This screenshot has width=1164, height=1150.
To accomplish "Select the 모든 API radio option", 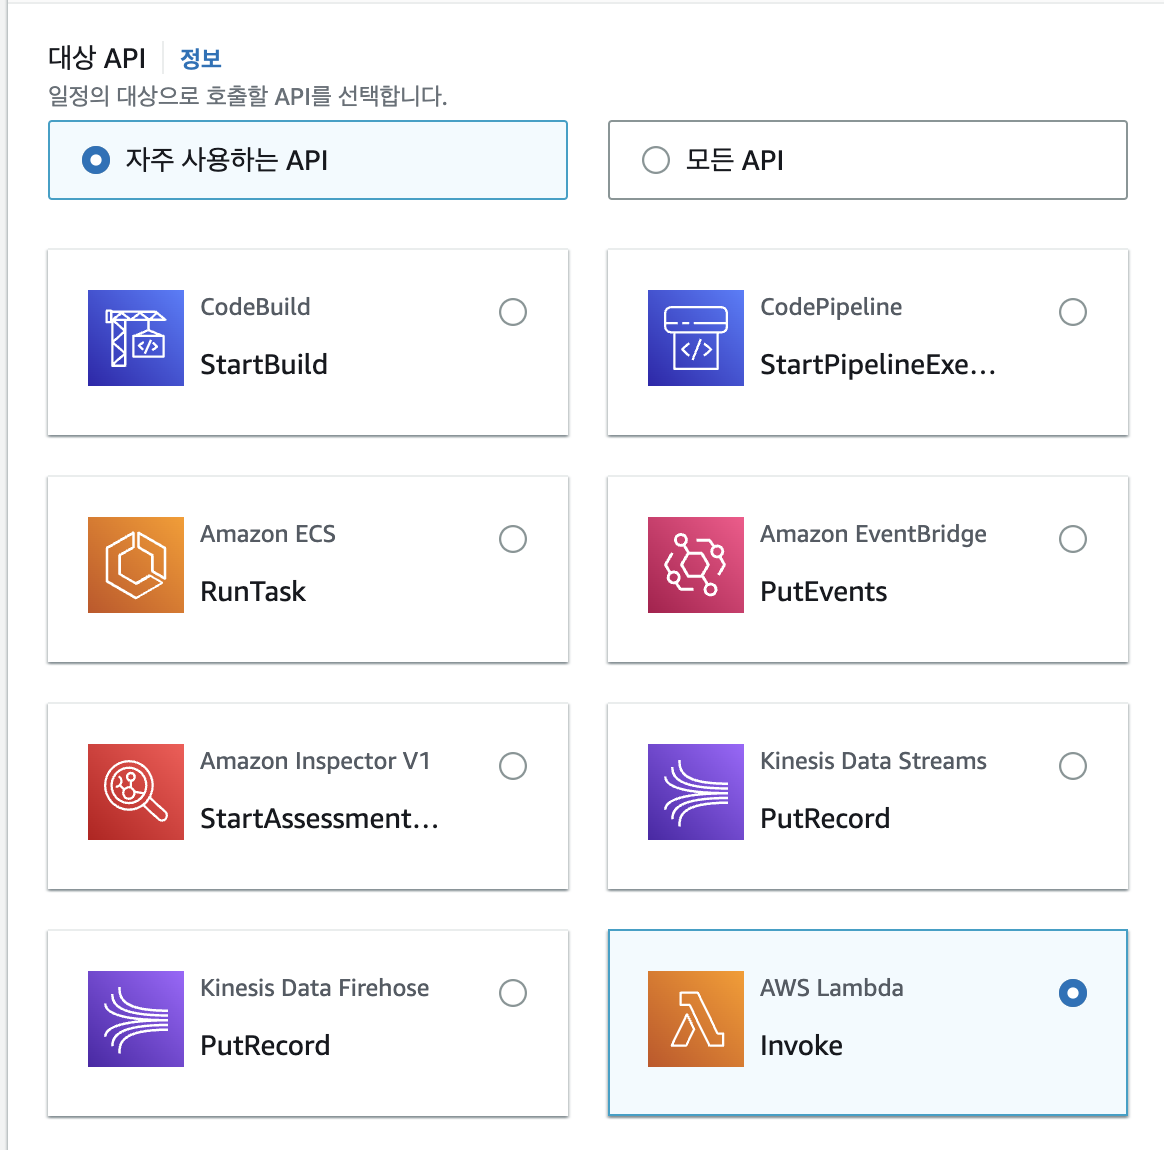I will point(656,160).
